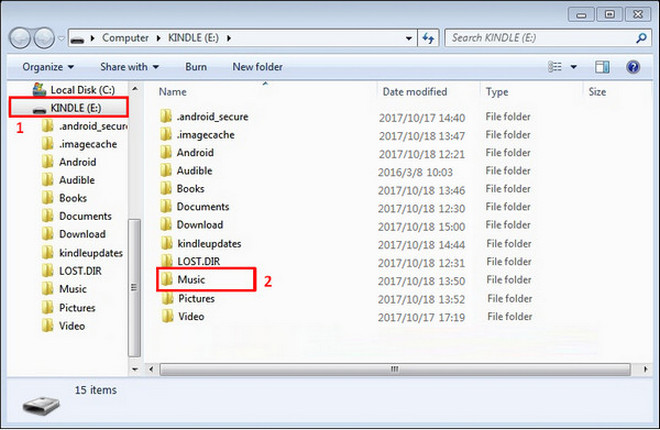
Task: Expand the arrow after KINDLE (E:) breadcrumb
Action: point(229,38)
